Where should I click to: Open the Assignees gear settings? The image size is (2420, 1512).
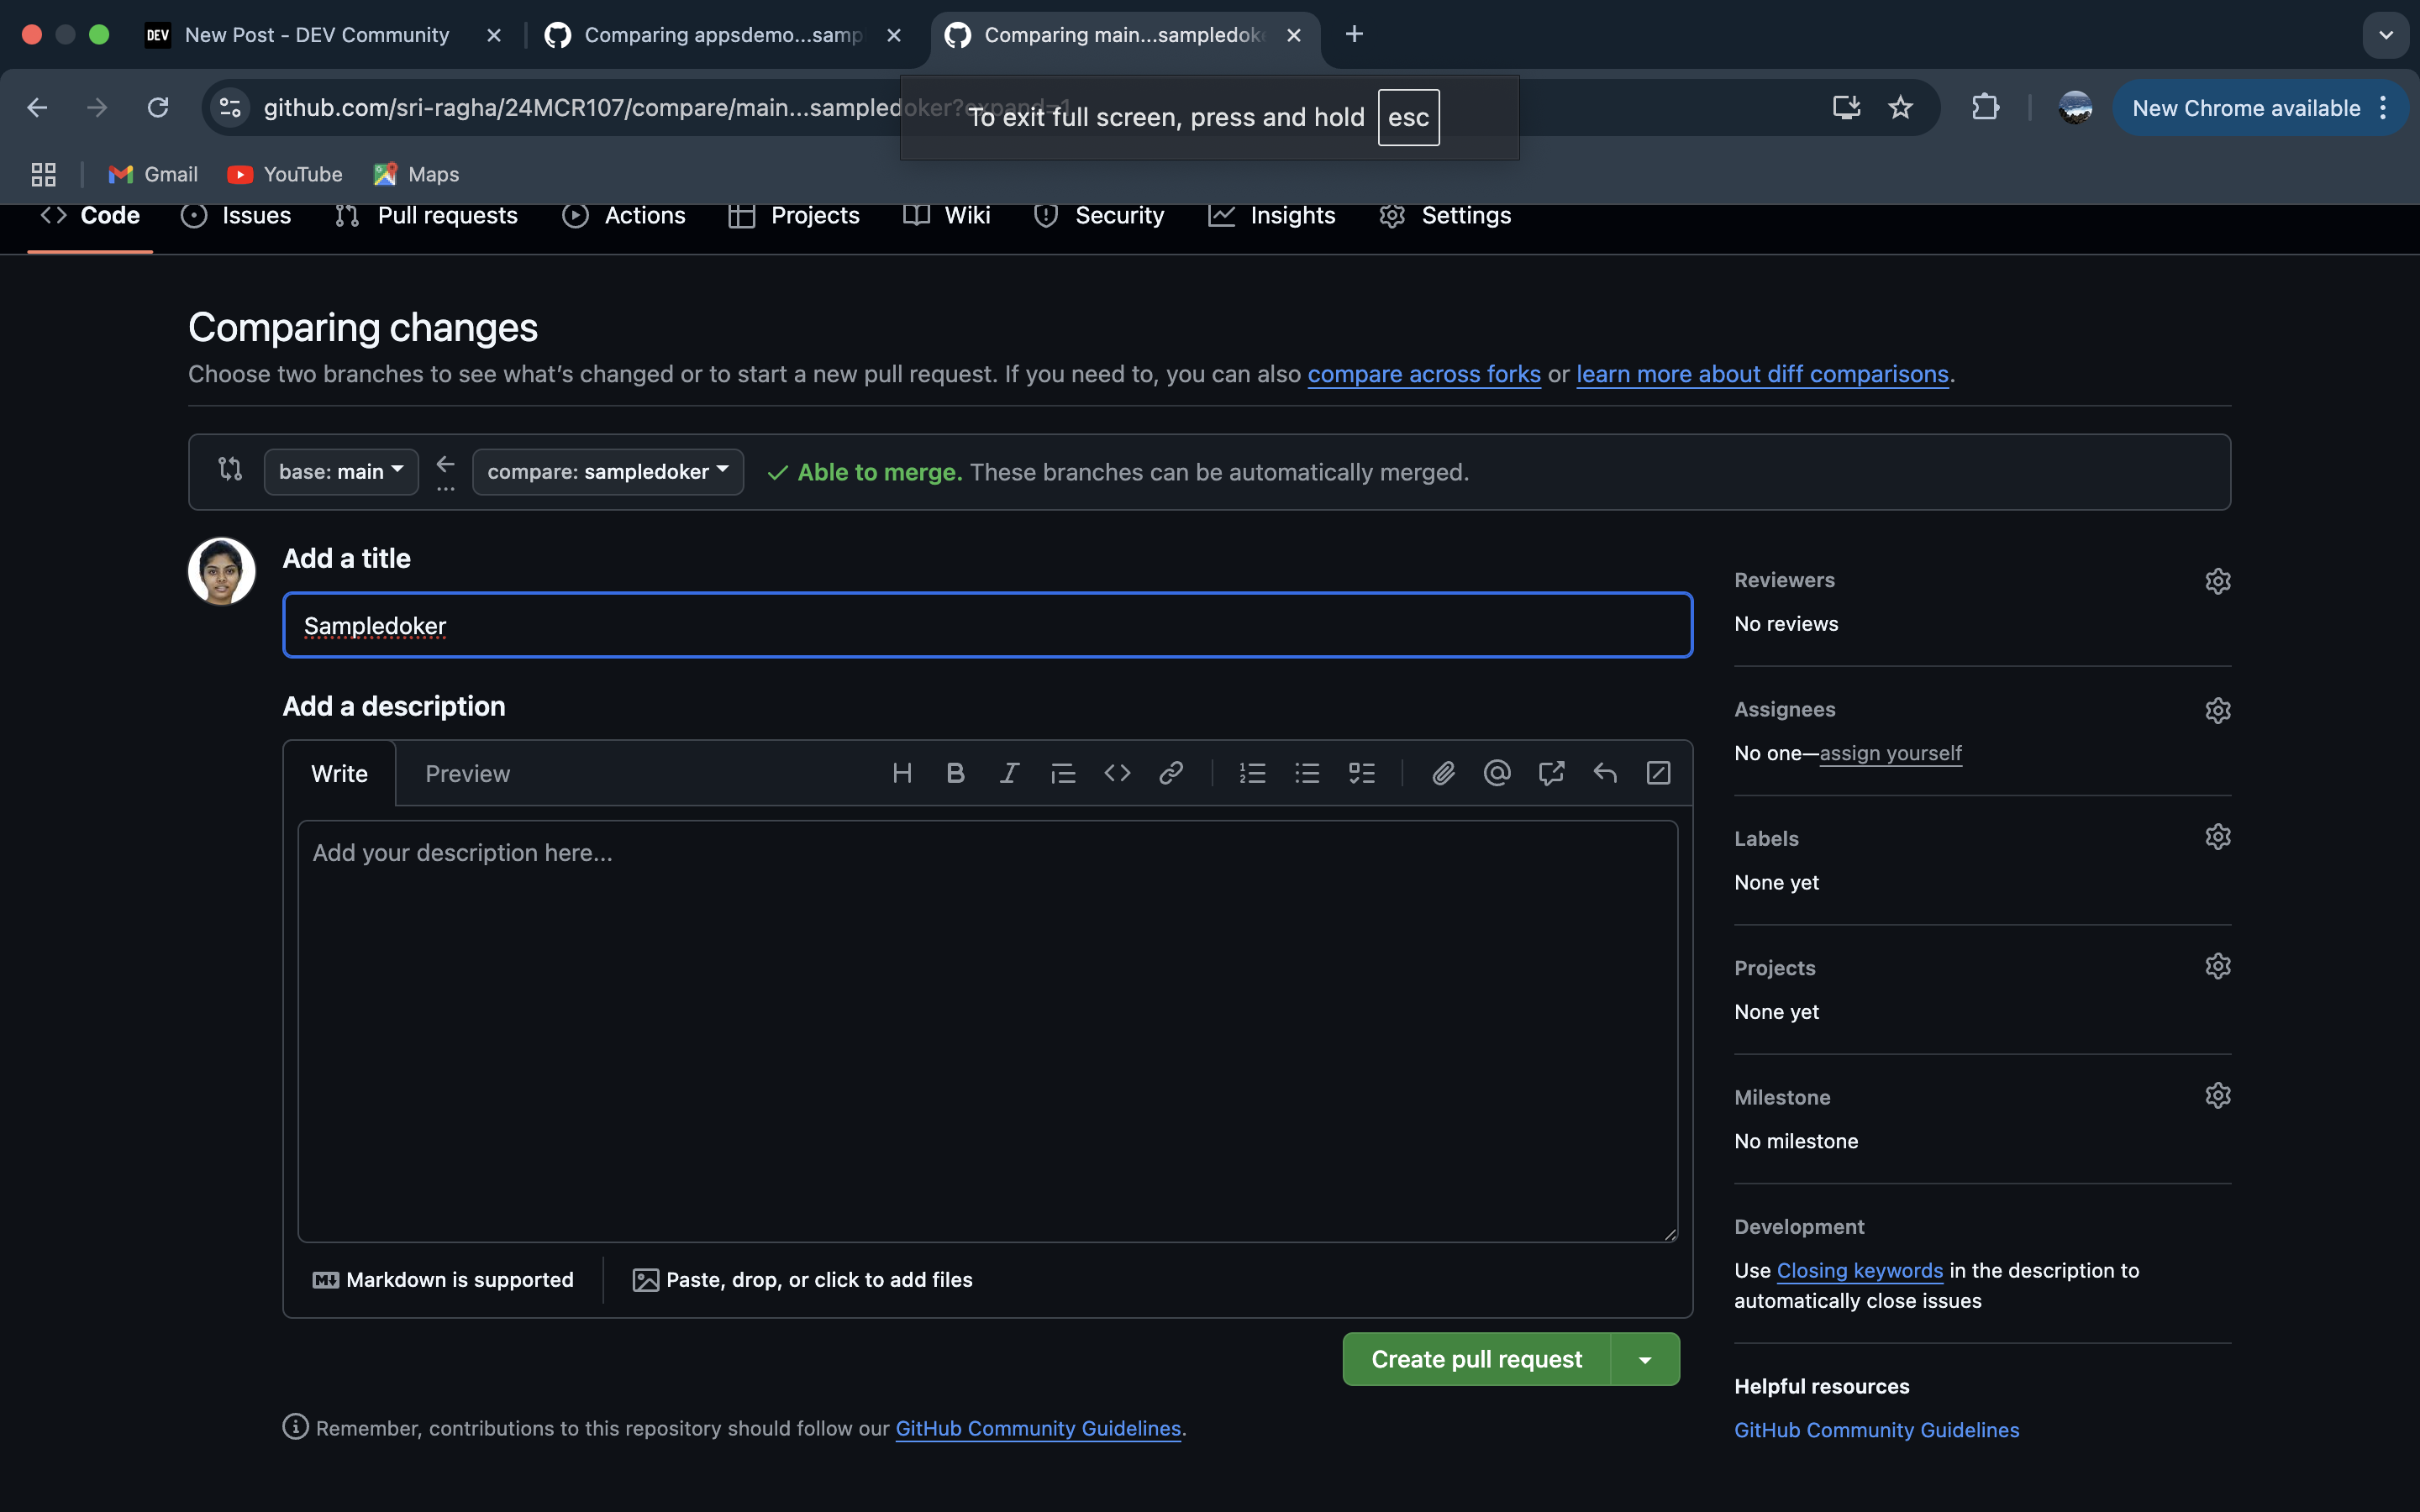[x=2217, y=710]
